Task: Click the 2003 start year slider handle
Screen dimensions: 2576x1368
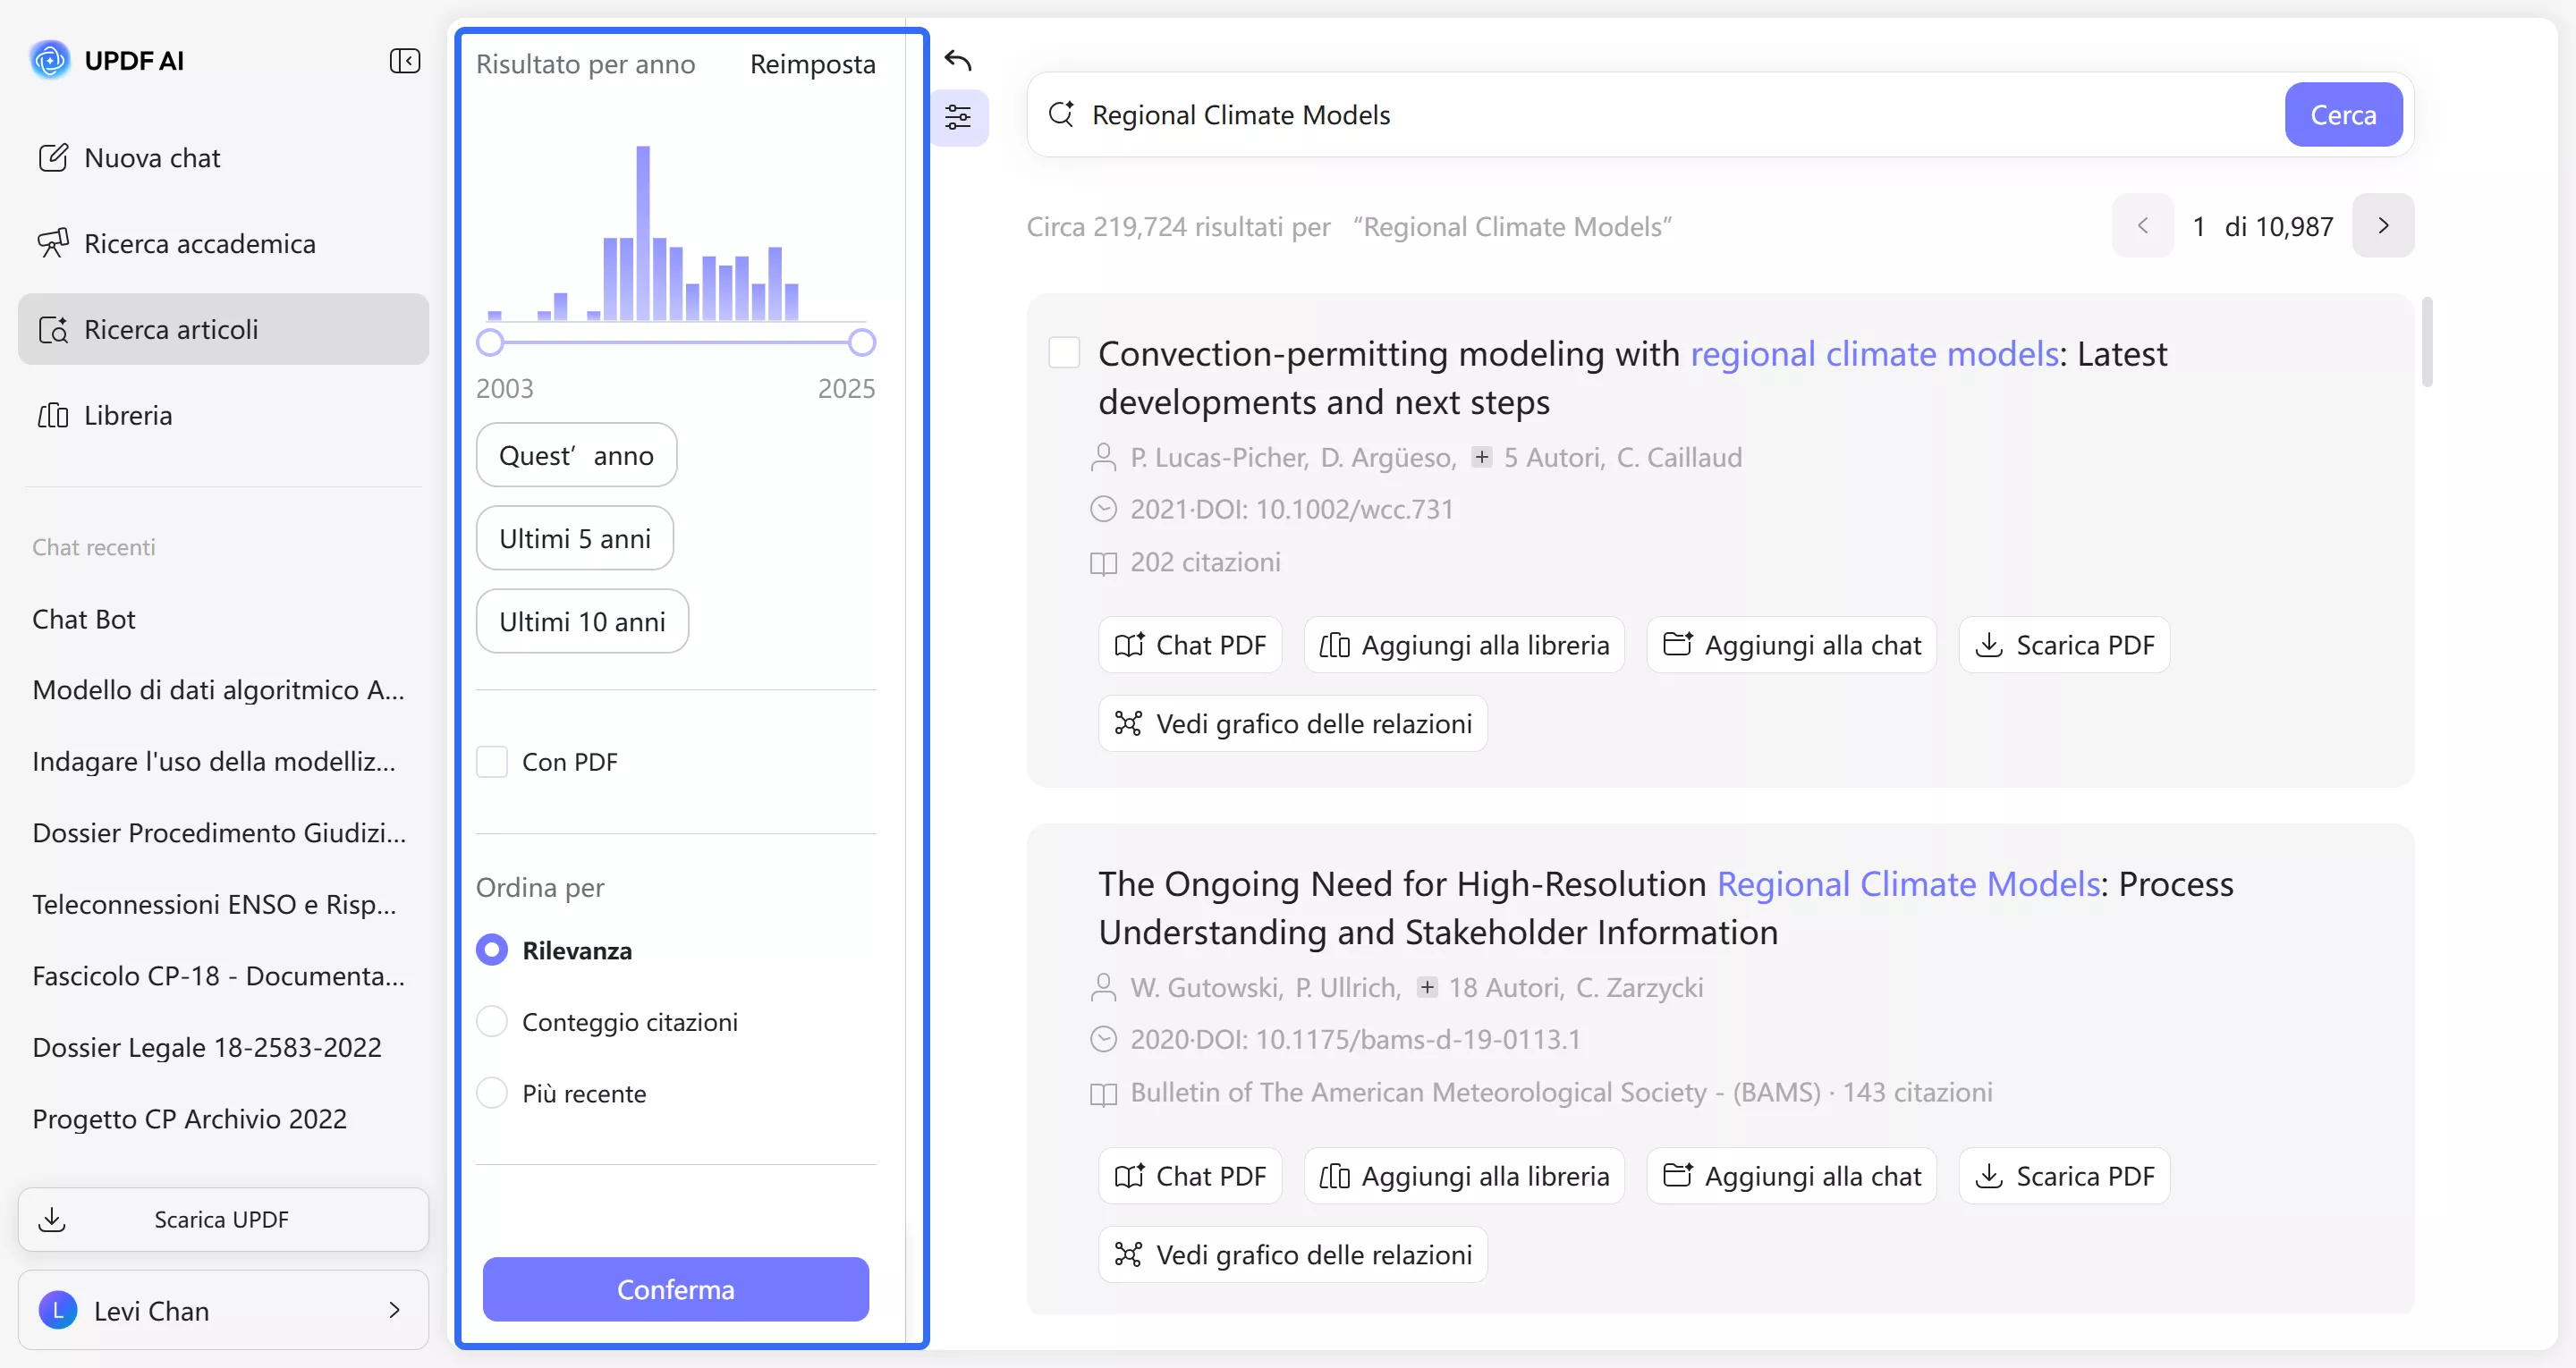Action: (490, 343)
